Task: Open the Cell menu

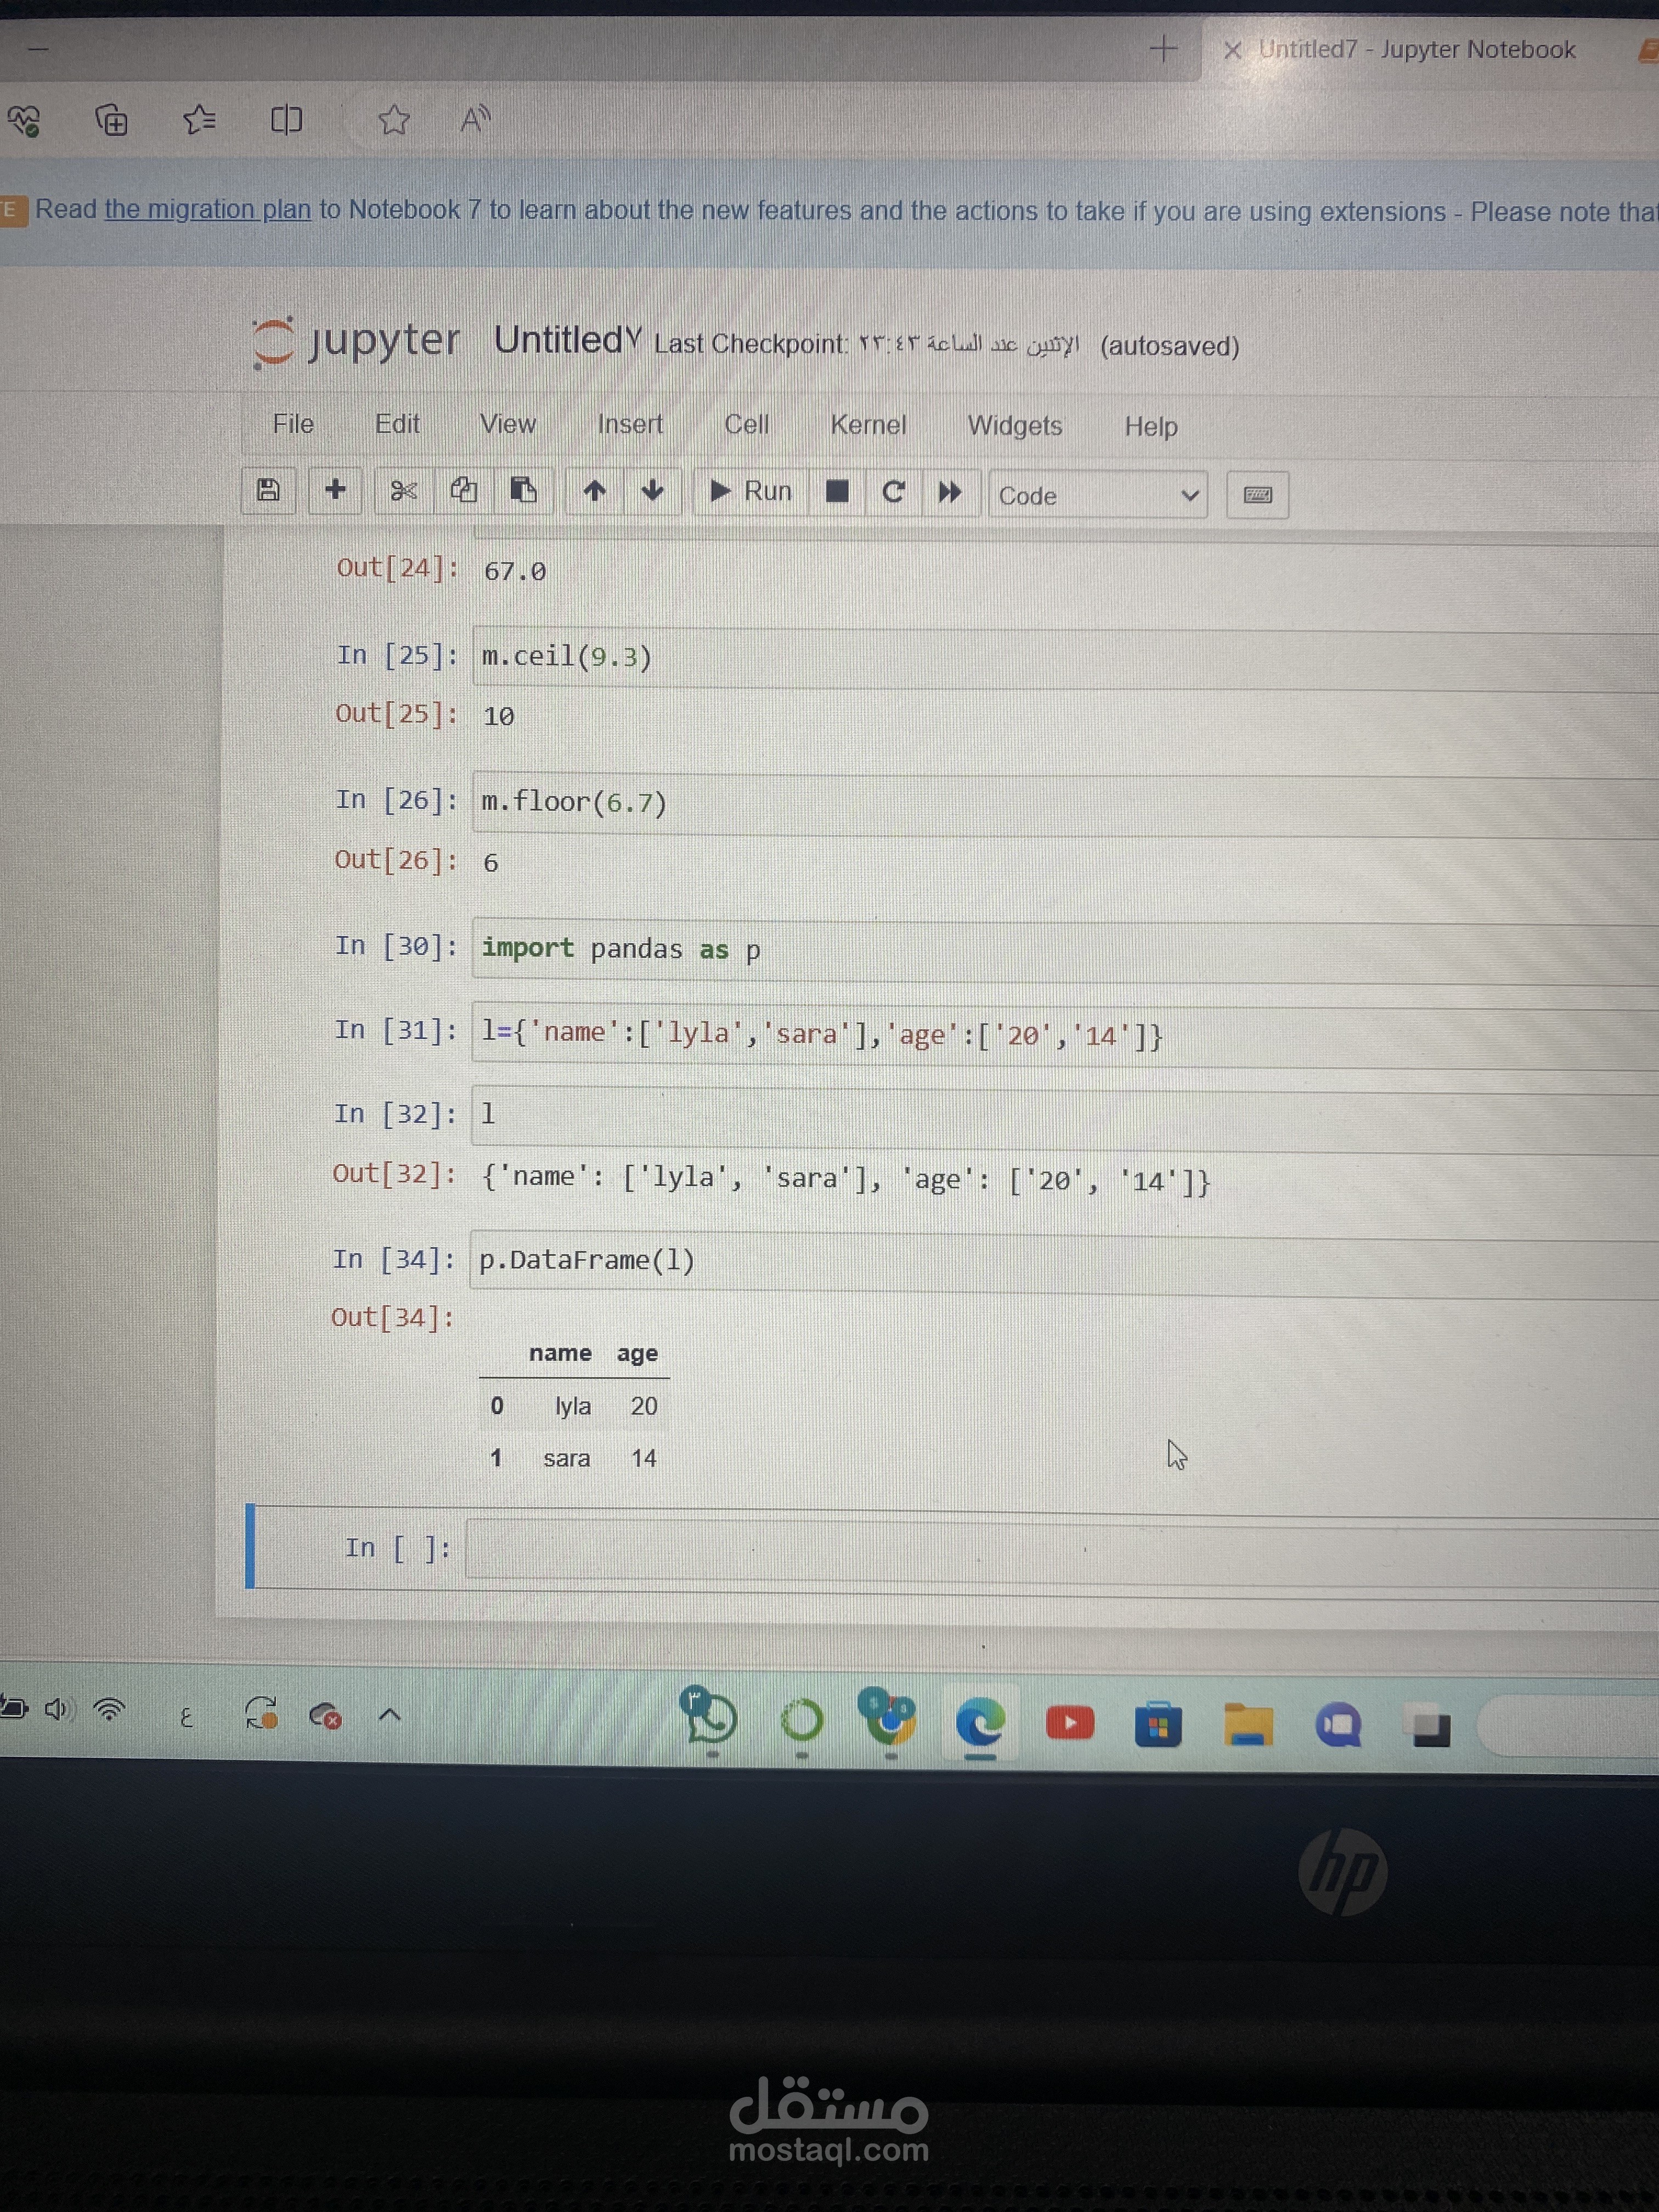Action: coord(747,424)
